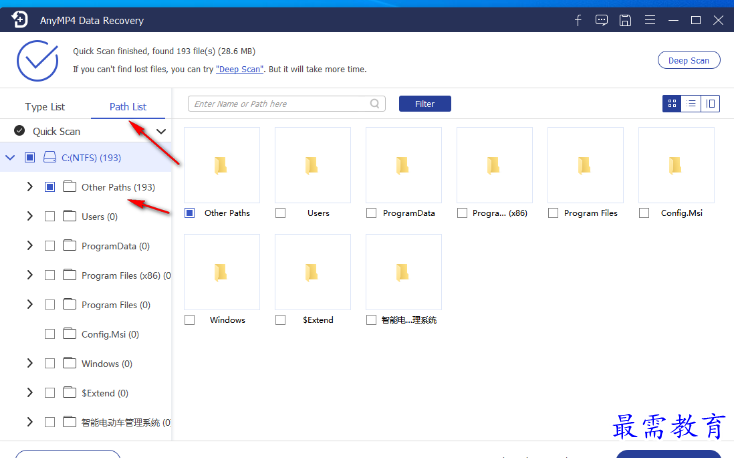Screen dimensions: 734x458
Task: Click folder icon beside Config.Msi (0) in tree
Action: click(69, 333)
